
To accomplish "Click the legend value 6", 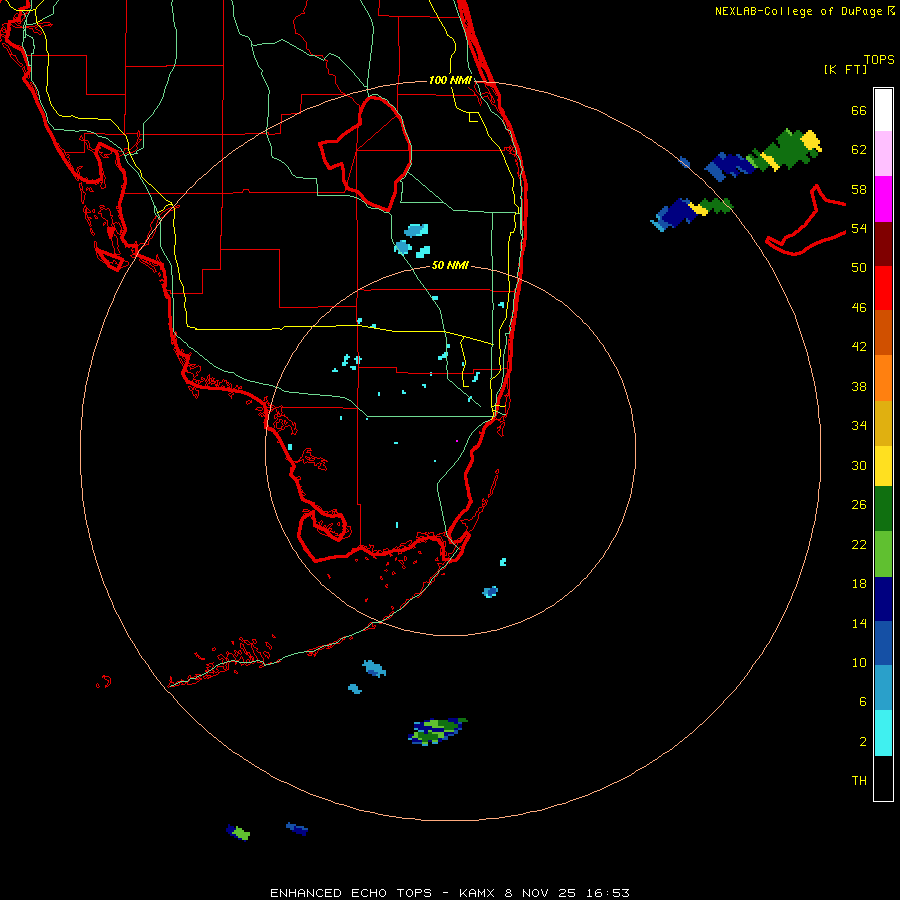I will [x=862, y=701].
